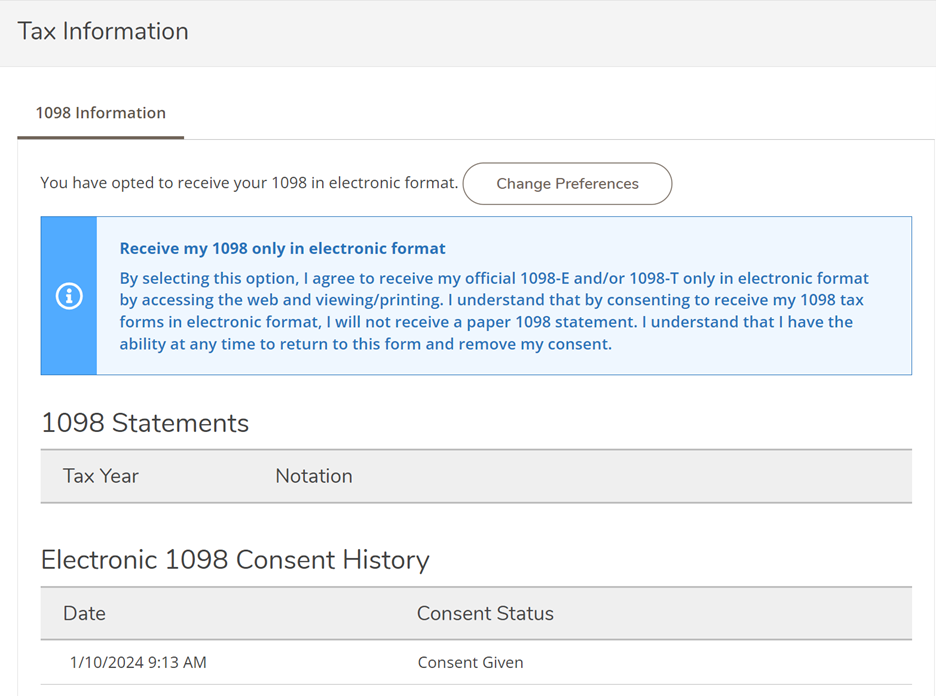Click the 1098 Statements section heading
Image resolution: width=936 pixels, height=696 pixels.
pos(145,423)
